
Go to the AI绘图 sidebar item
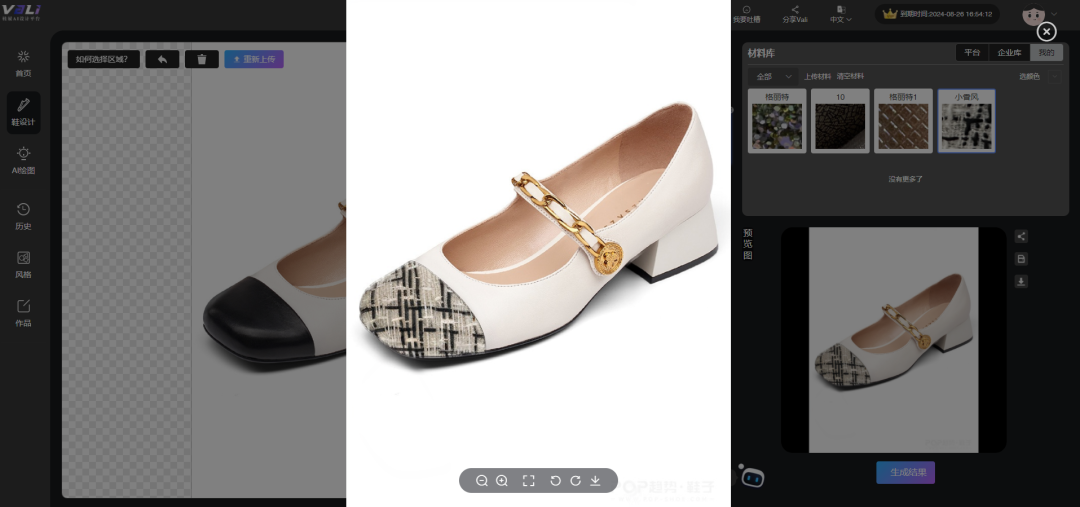tap(23, 160)
